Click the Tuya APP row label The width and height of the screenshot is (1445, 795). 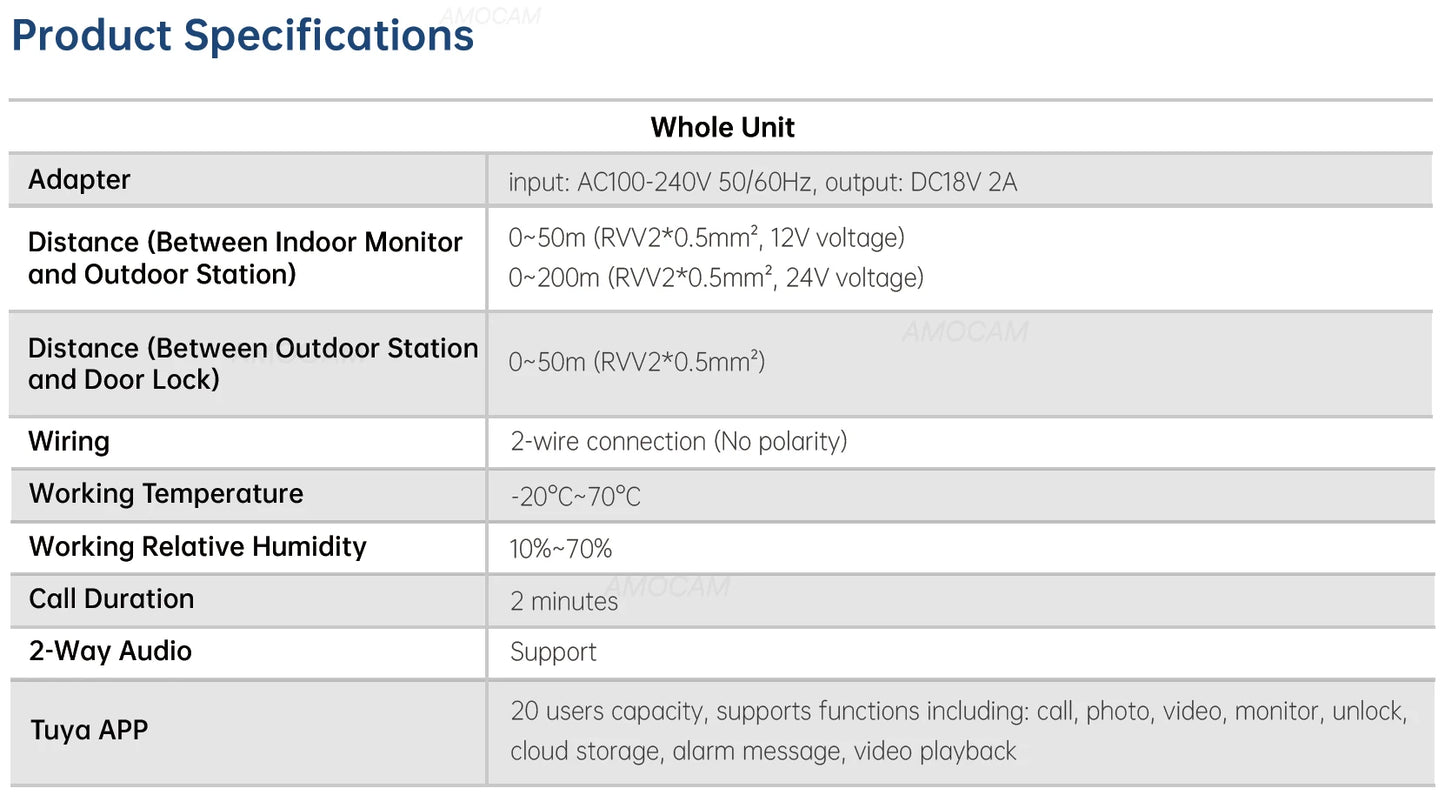tap(89, 730)
